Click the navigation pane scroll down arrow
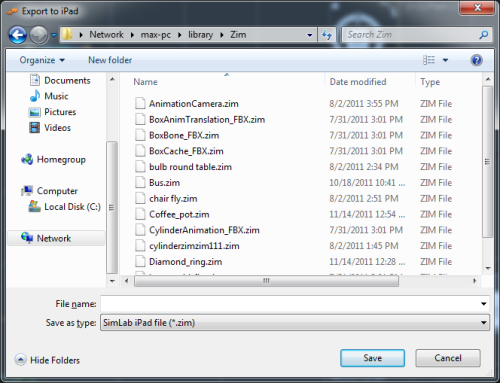The height and width of the screenshot is (383, 500). point(112,281)
